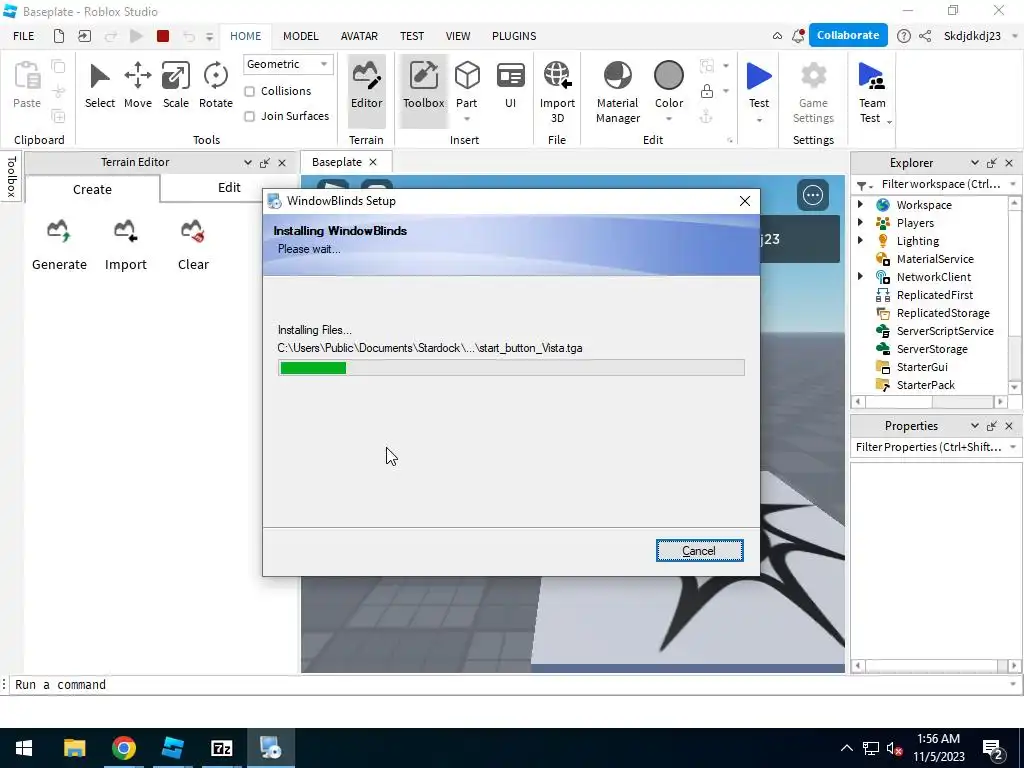Screen dimensions: 1024x768
Task: Open 7-Zip from the taskbar
Action: tap(221, 748)
